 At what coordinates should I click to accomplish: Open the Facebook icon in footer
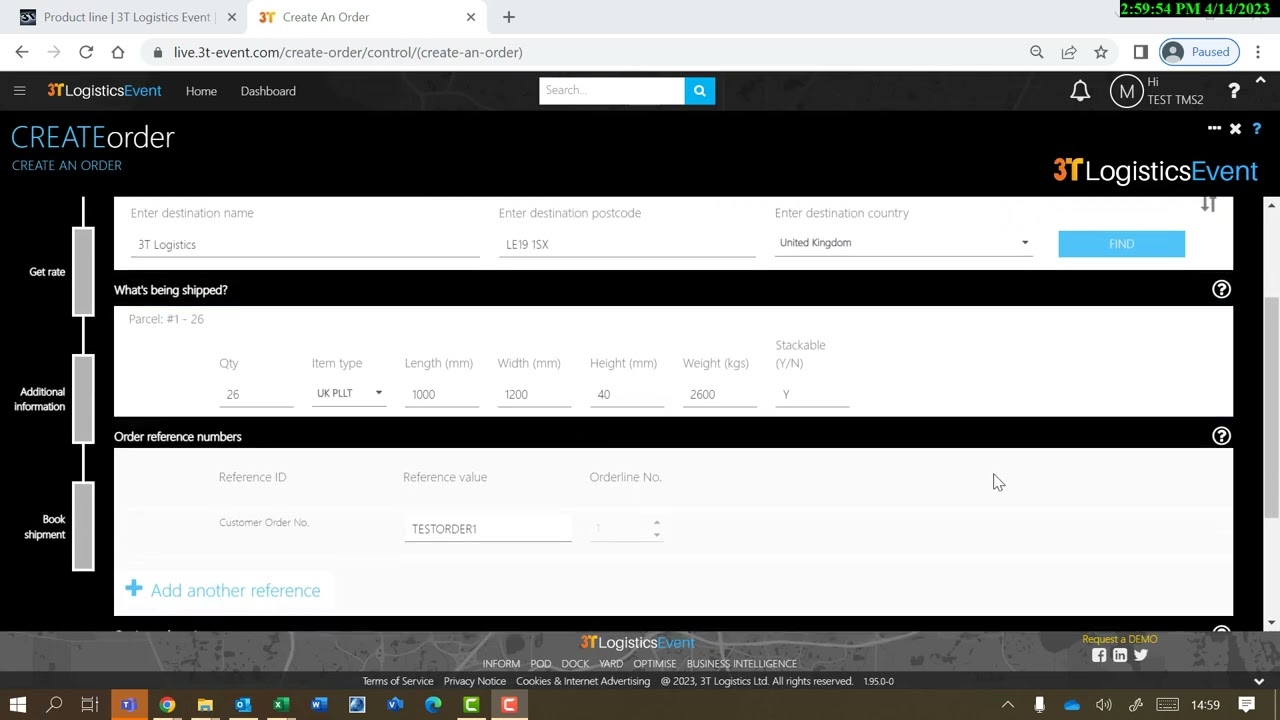tap(1099, 655)
